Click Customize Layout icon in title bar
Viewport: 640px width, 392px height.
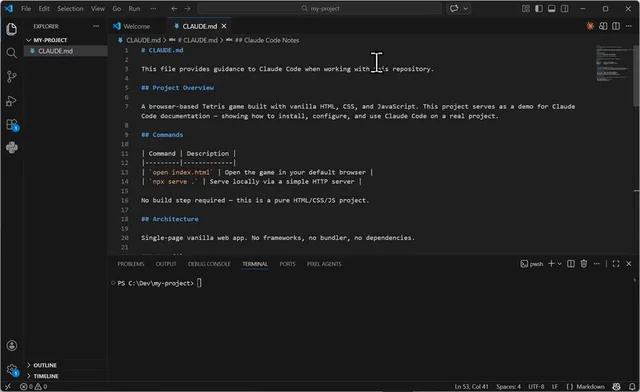pyautogui.click(x=526, y=9)
